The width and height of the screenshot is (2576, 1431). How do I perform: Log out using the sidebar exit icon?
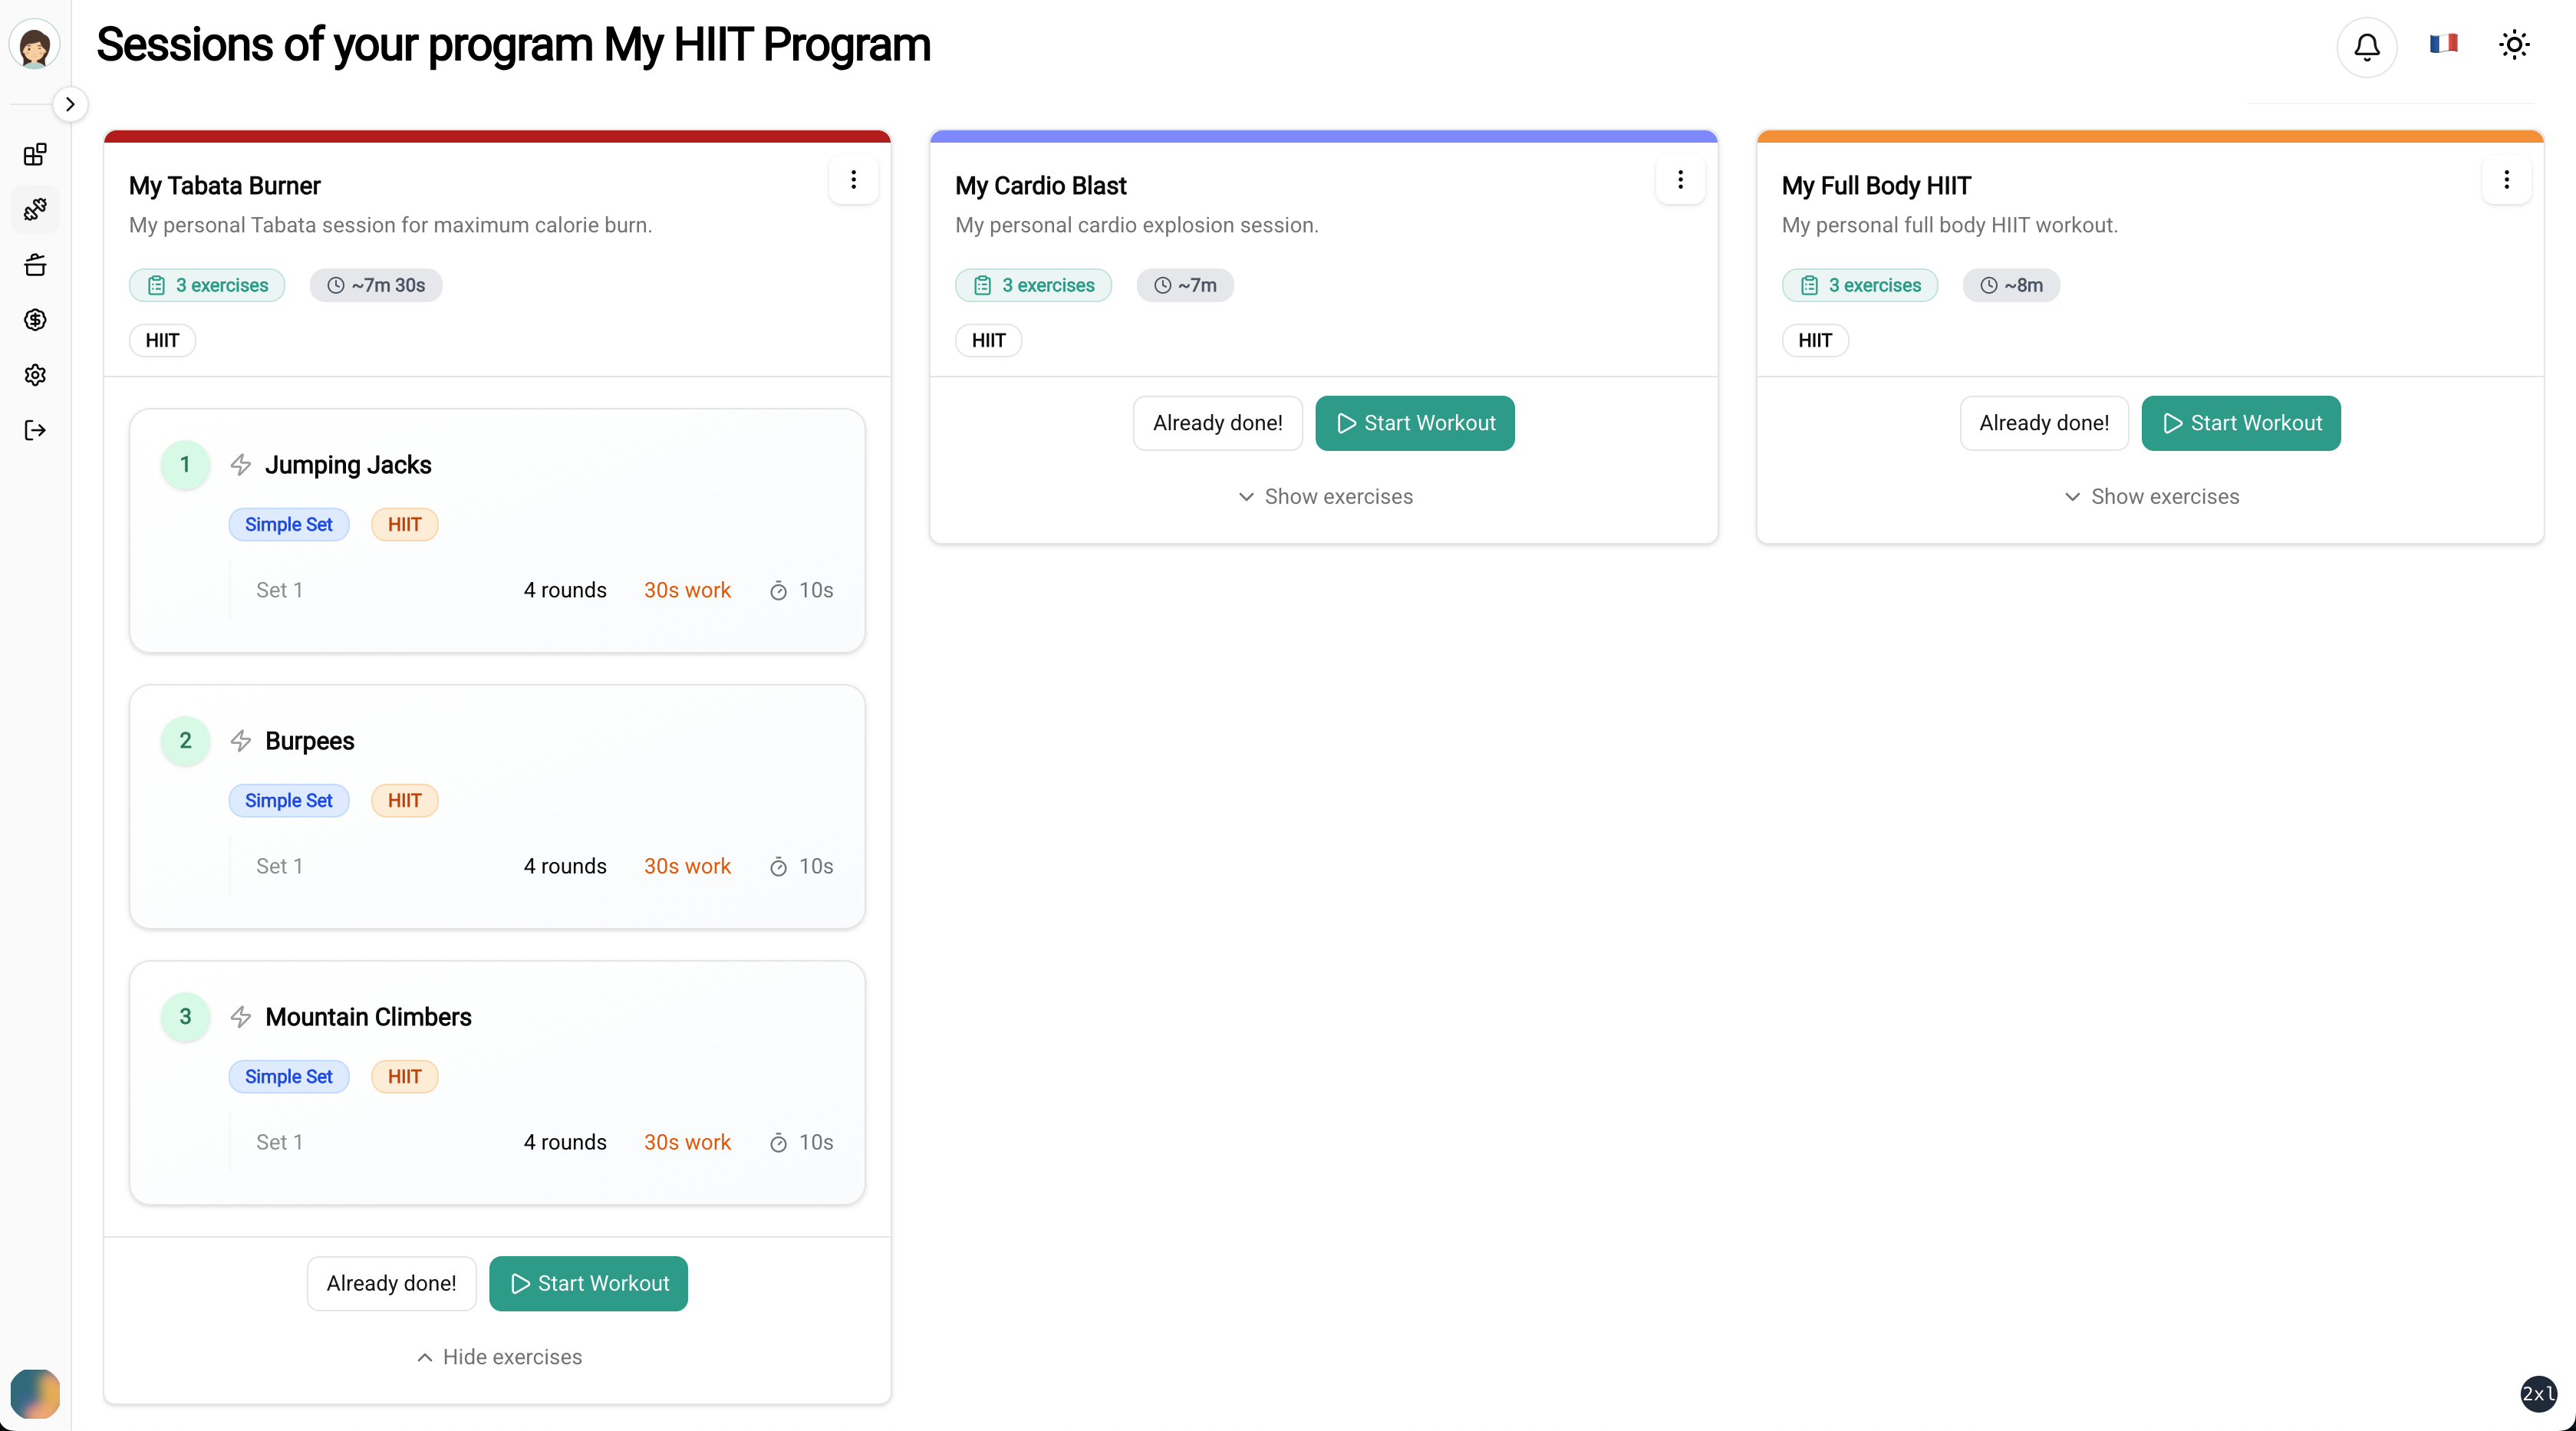[x=35, y=430]
